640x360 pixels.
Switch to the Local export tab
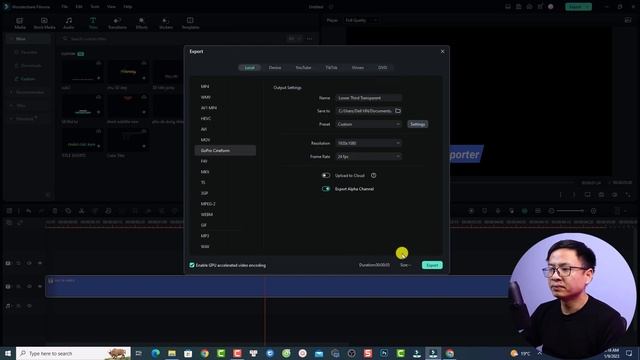249,68
